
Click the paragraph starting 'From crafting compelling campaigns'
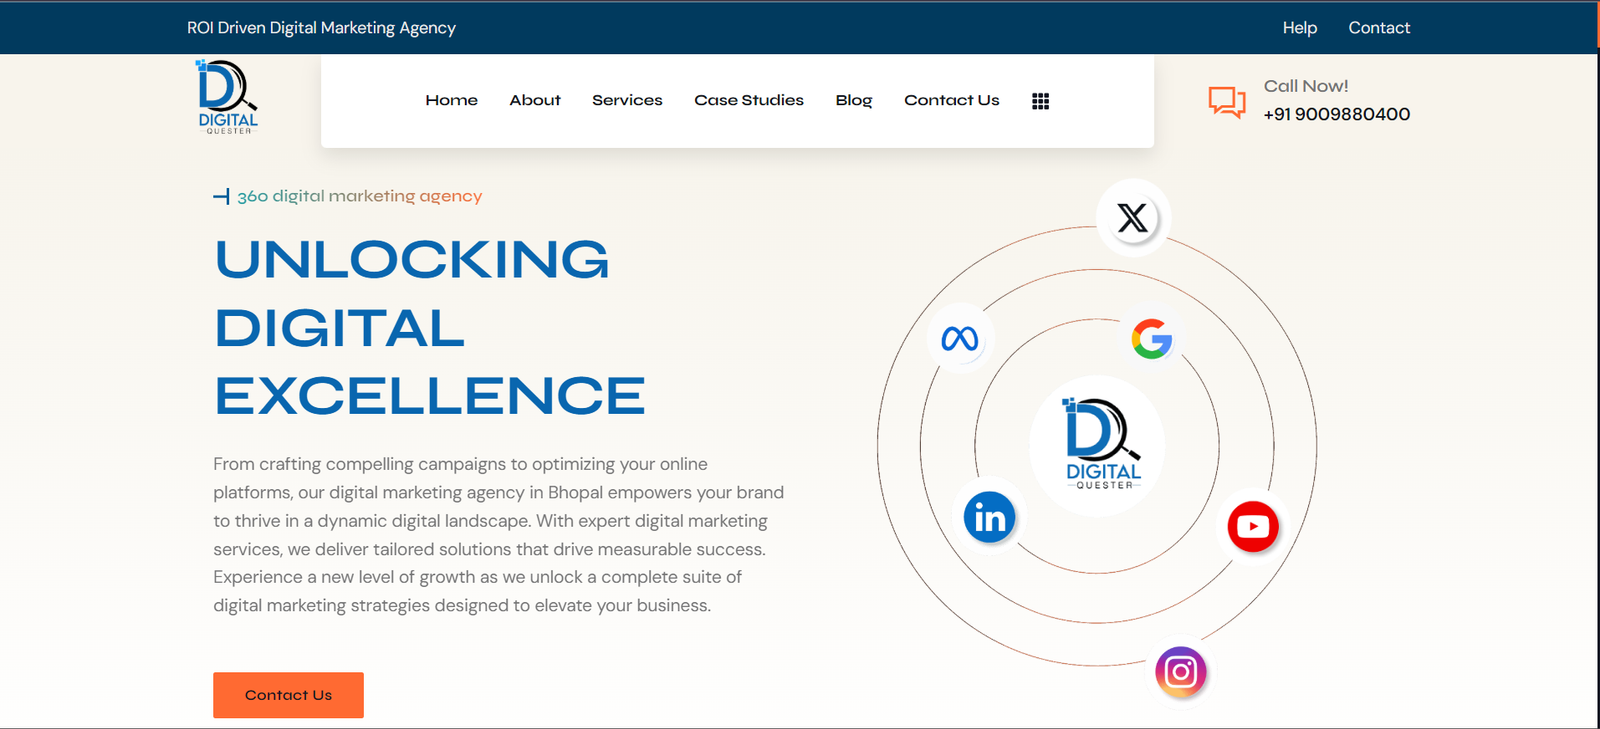coord(499,535)
